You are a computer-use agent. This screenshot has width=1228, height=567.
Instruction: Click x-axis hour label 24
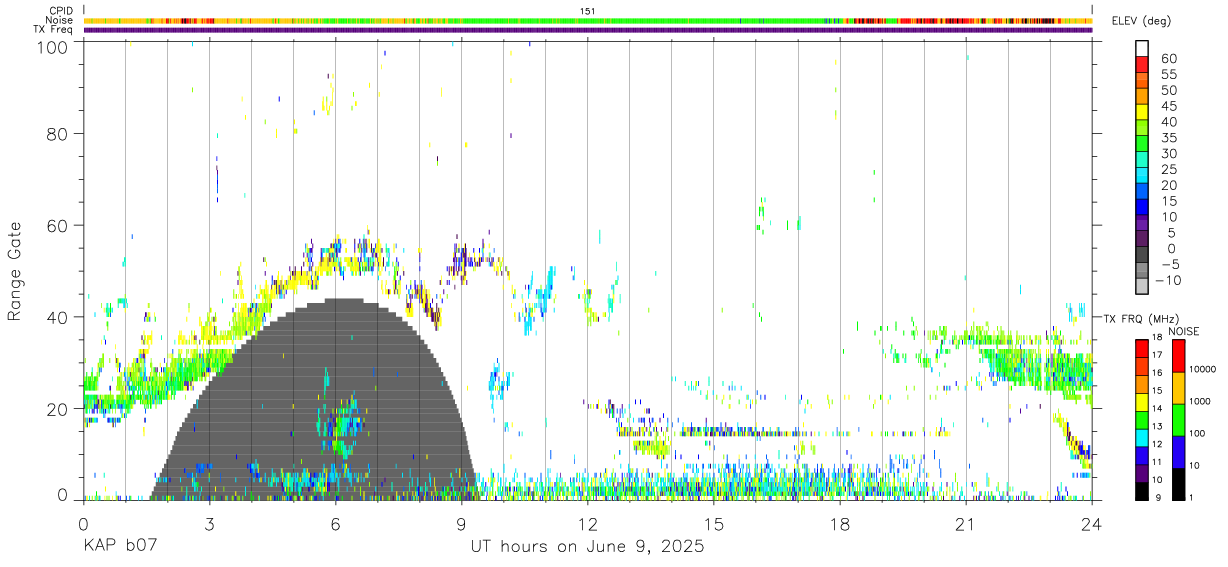[1092, 524]
